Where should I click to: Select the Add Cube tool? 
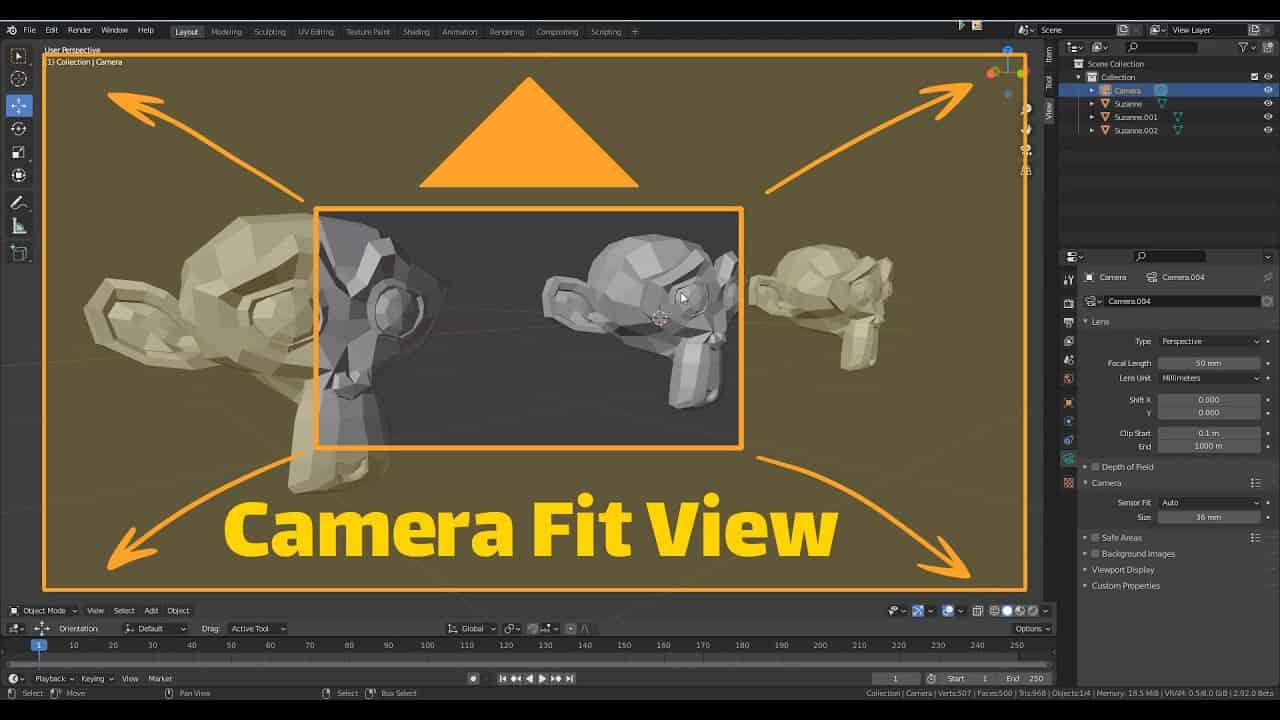(19, 254)
